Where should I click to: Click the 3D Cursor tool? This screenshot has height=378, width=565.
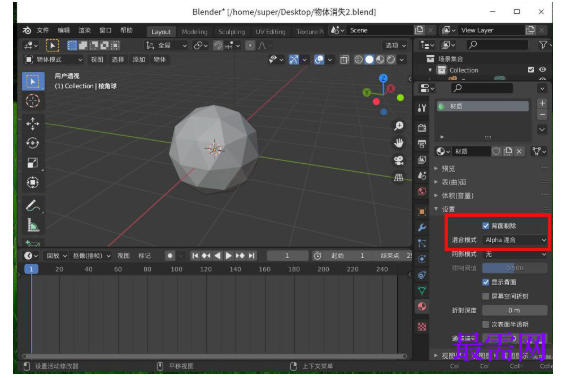click(x=33, y=101)
